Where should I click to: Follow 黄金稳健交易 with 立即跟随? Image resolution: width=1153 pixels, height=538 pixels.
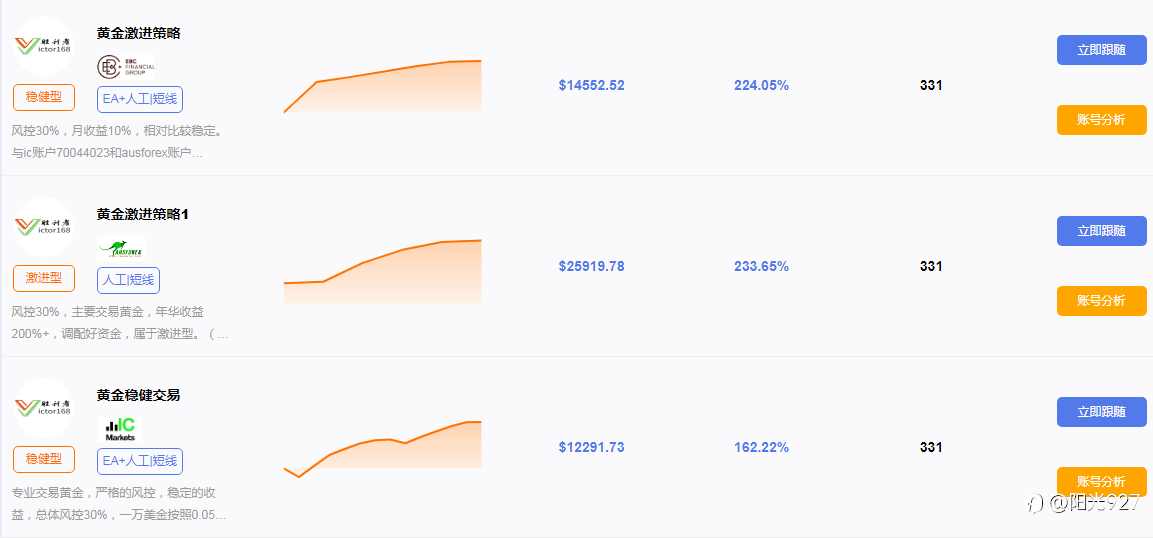(1102, 412)
